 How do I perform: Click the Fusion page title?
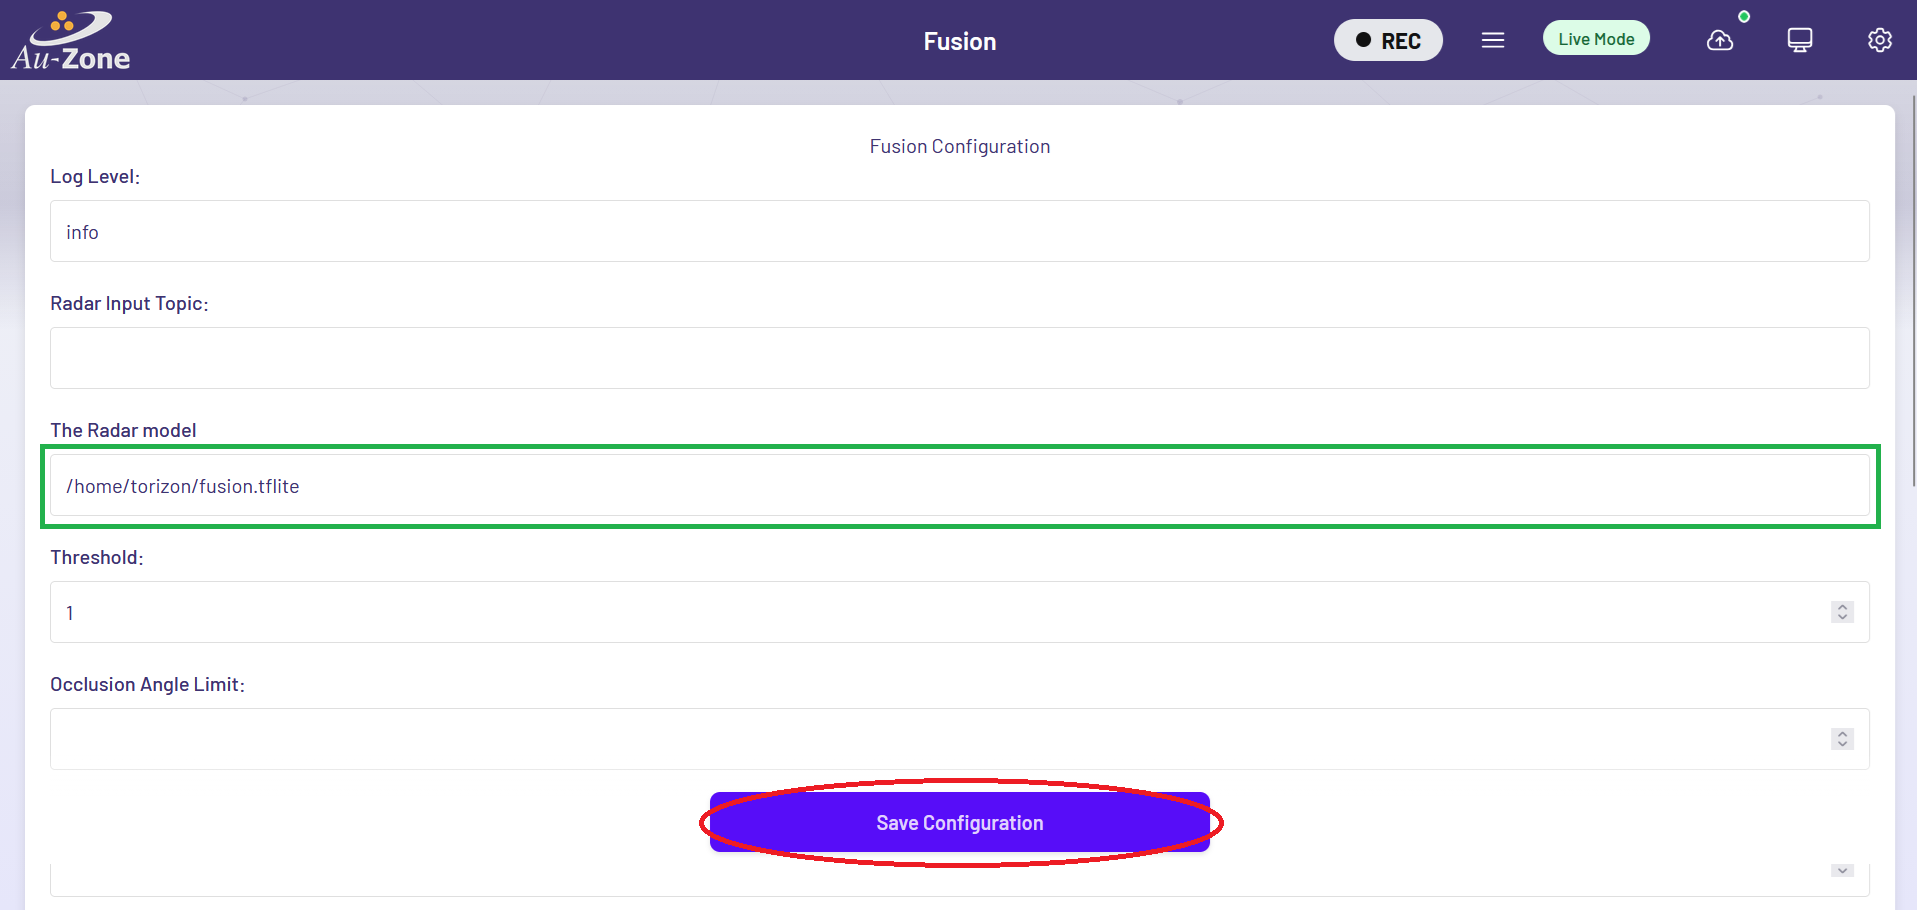960,41
